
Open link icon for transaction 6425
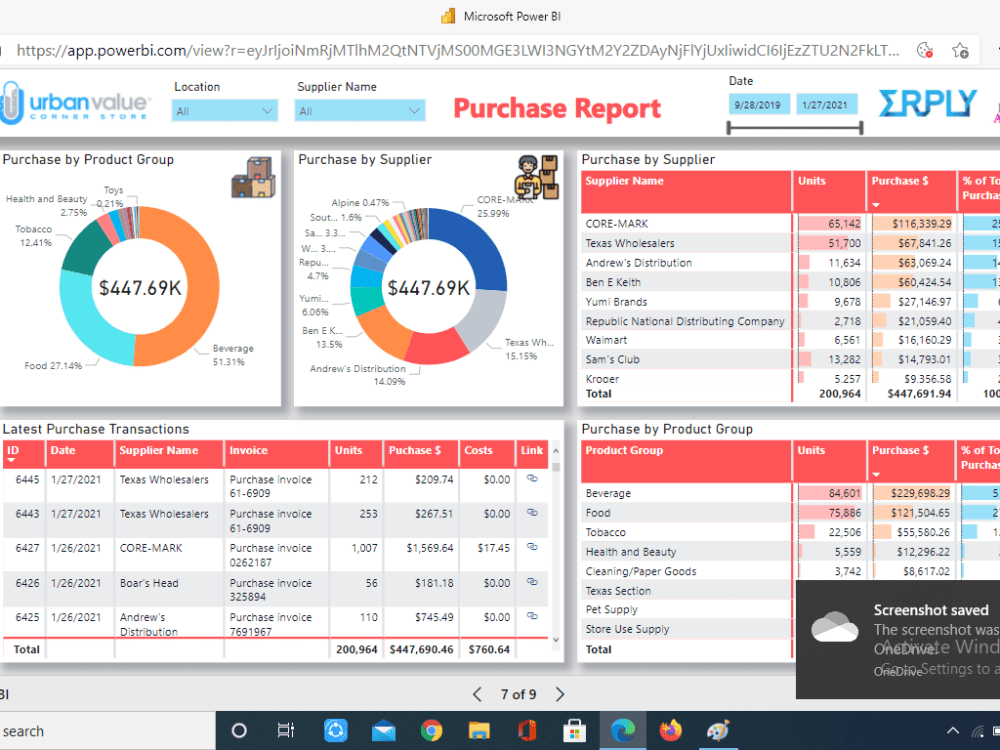532,616
